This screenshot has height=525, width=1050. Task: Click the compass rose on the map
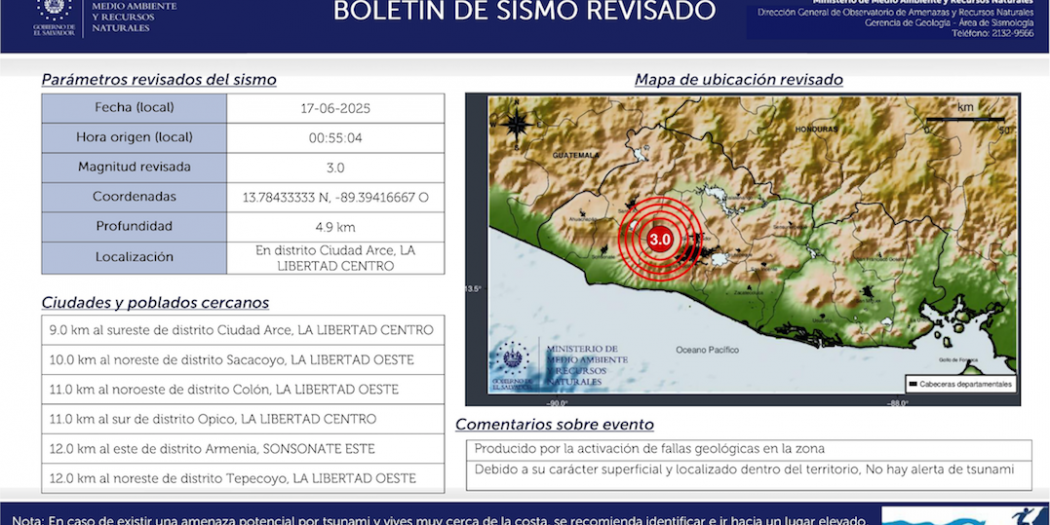[x=517, y=125]
